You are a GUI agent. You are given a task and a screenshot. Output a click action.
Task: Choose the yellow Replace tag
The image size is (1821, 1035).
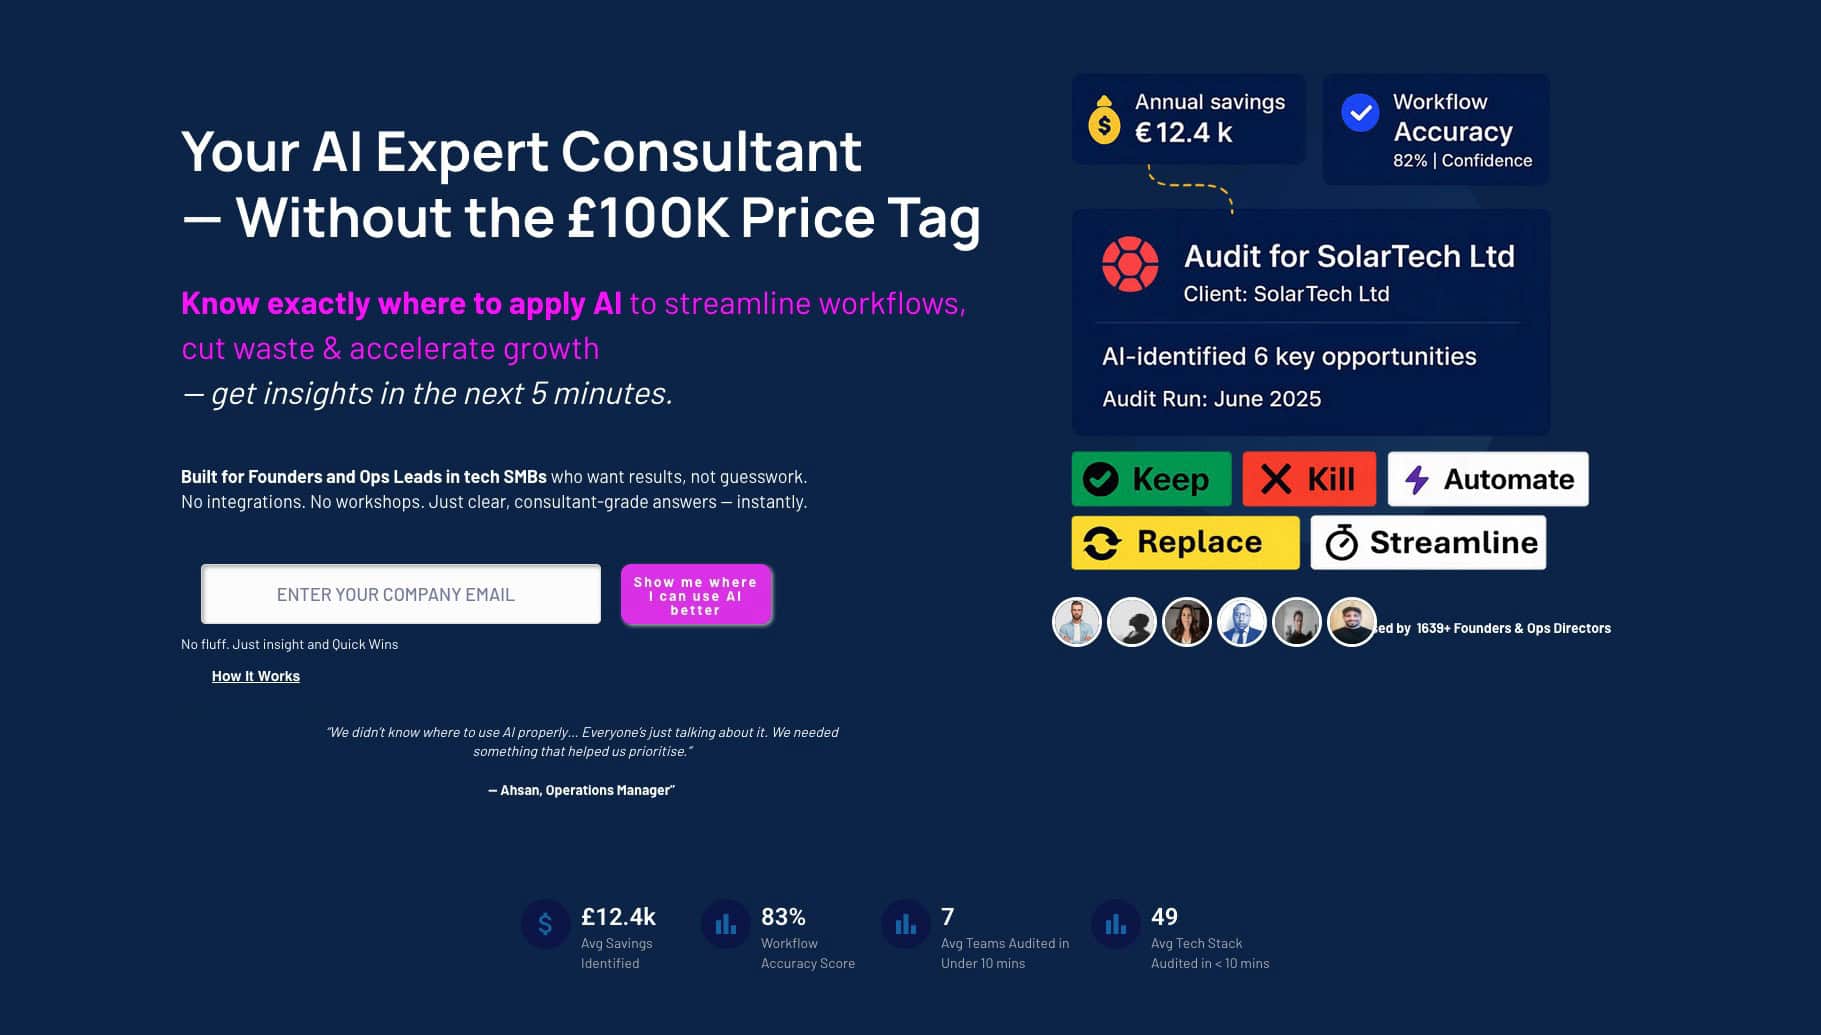point(1185,542)
